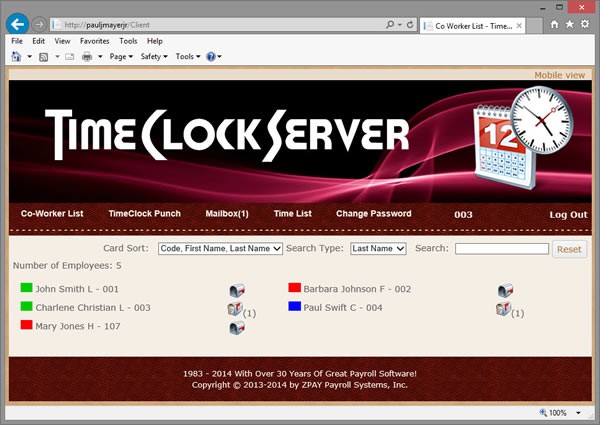
Task: Select Barbara Johnson F - 002 entry
Action: coord(357,289)
